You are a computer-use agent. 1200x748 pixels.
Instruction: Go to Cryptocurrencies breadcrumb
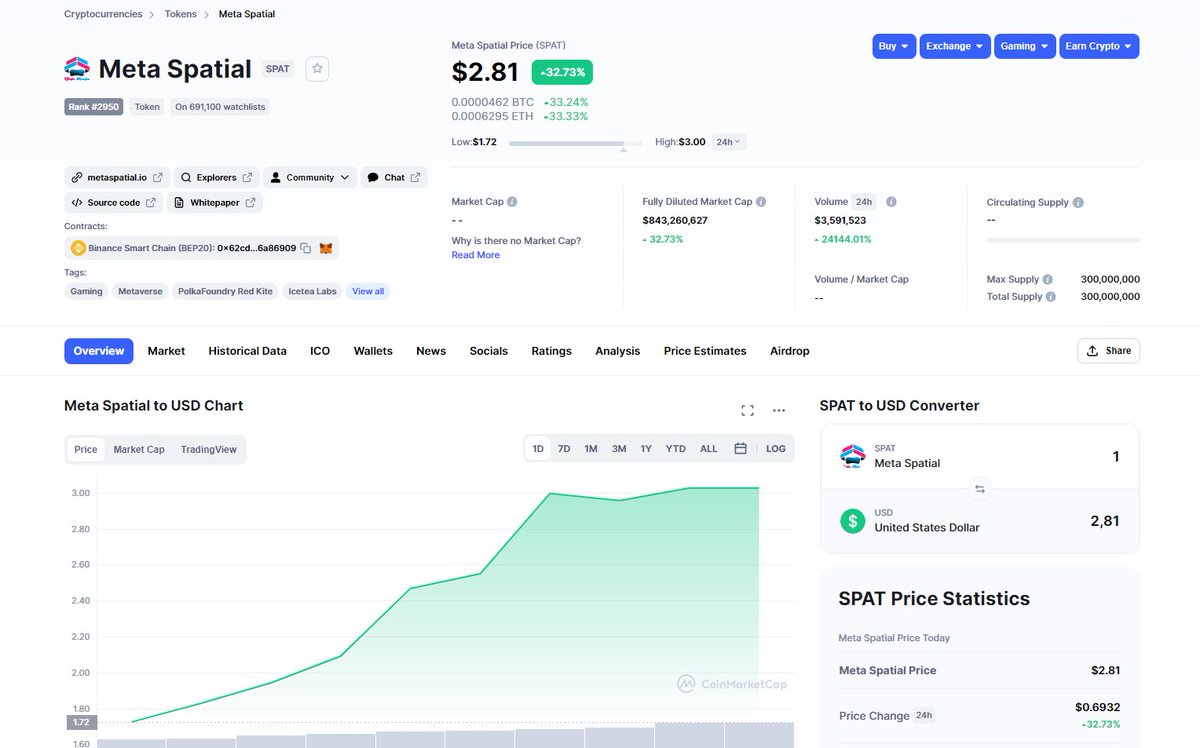click(103, 14)
